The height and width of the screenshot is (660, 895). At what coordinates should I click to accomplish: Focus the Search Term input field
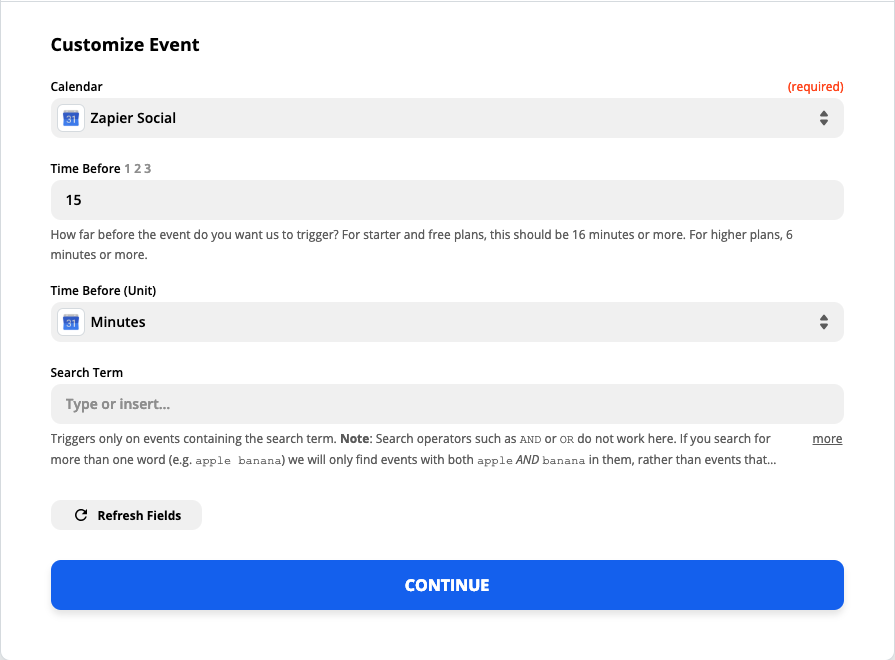tap(447, 404)
